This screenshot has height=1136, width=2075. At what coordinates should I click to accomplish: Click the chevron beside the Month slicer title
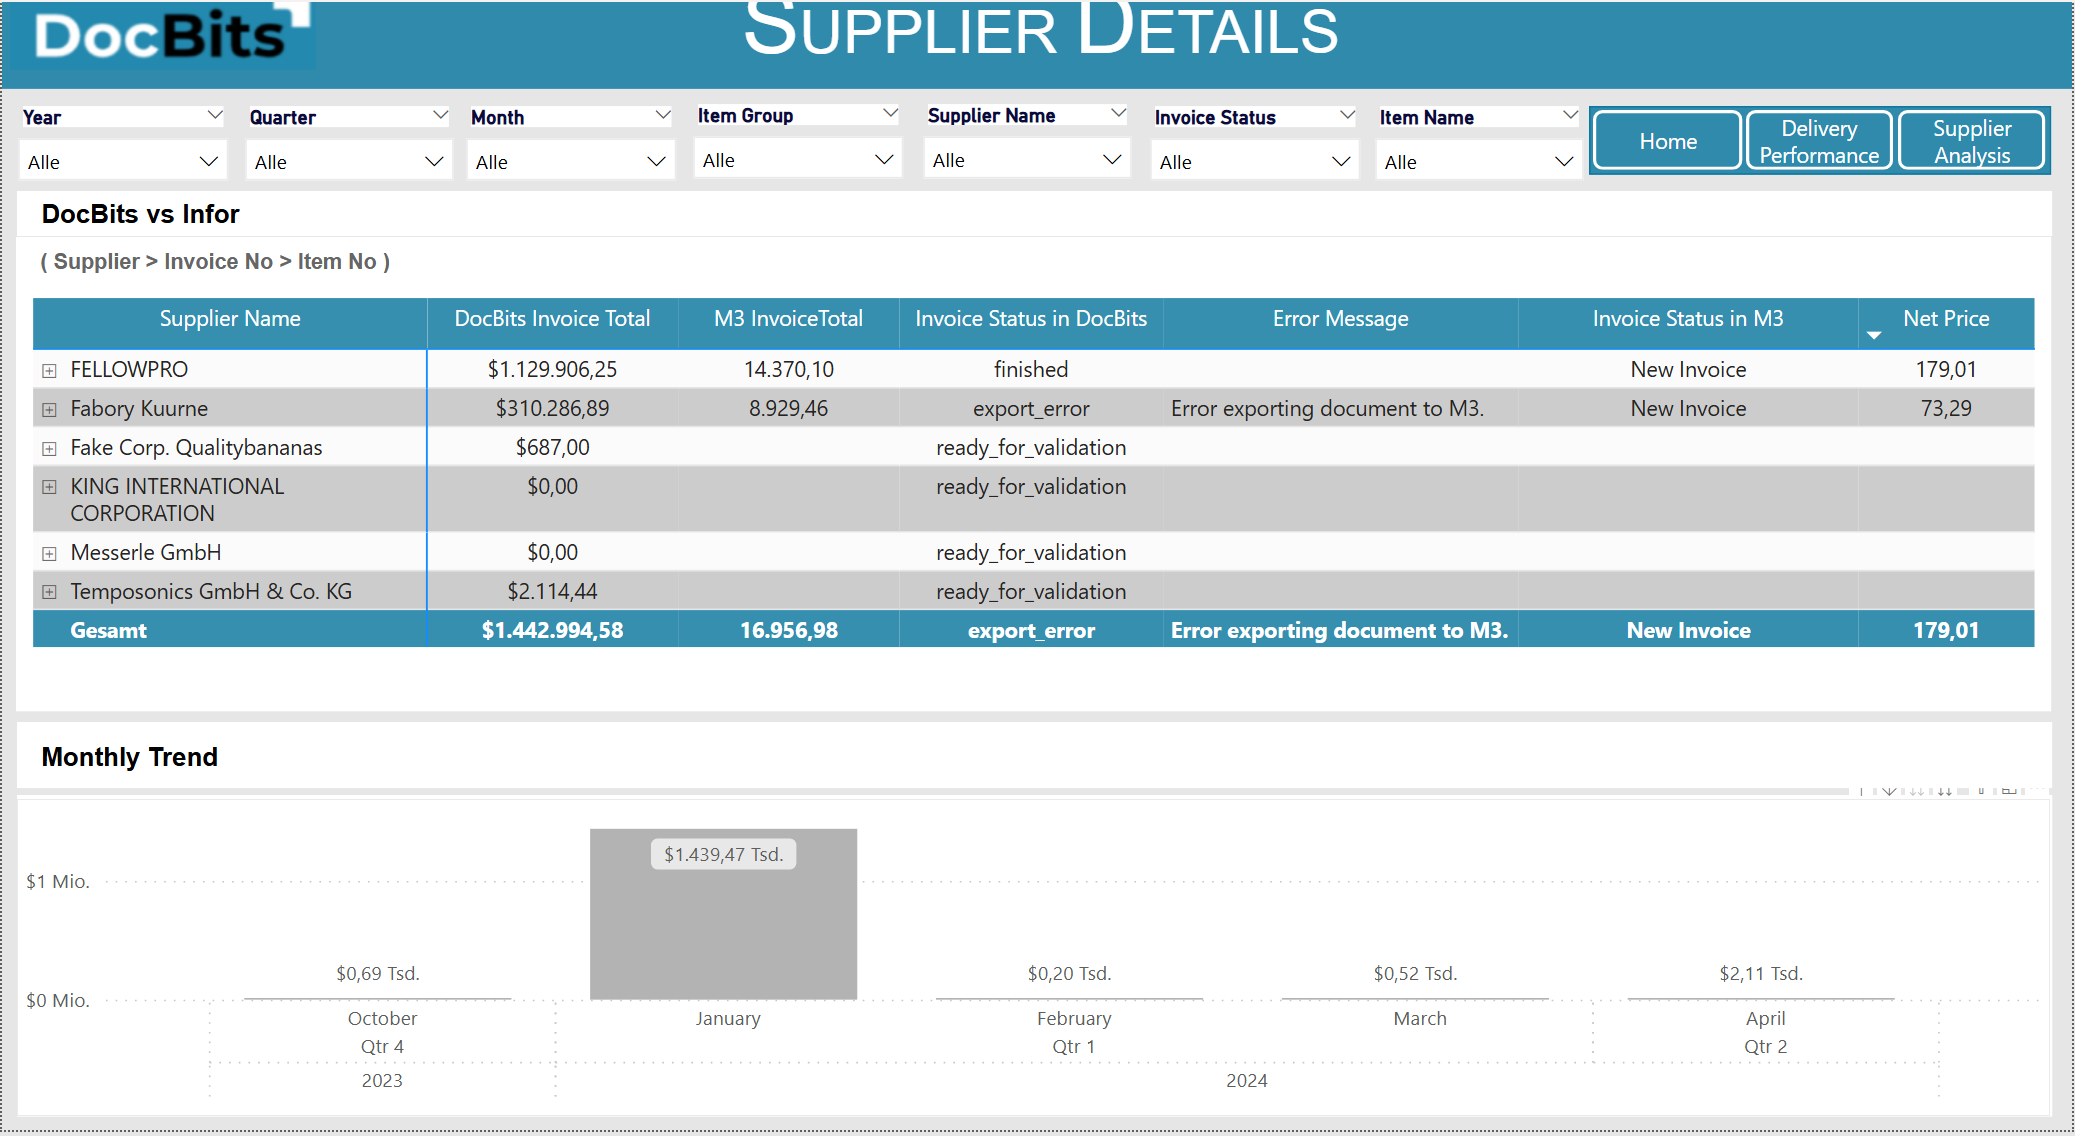click(662, 115)
